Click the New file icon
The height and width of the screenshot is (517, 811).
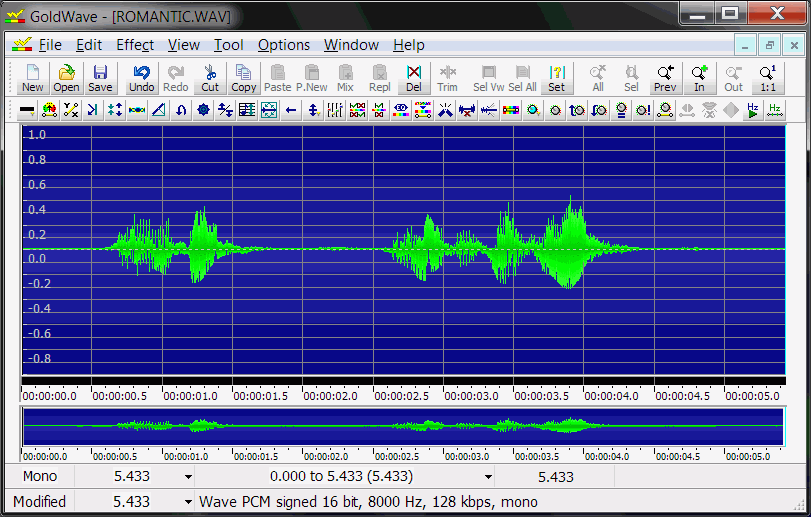point(33,78)
